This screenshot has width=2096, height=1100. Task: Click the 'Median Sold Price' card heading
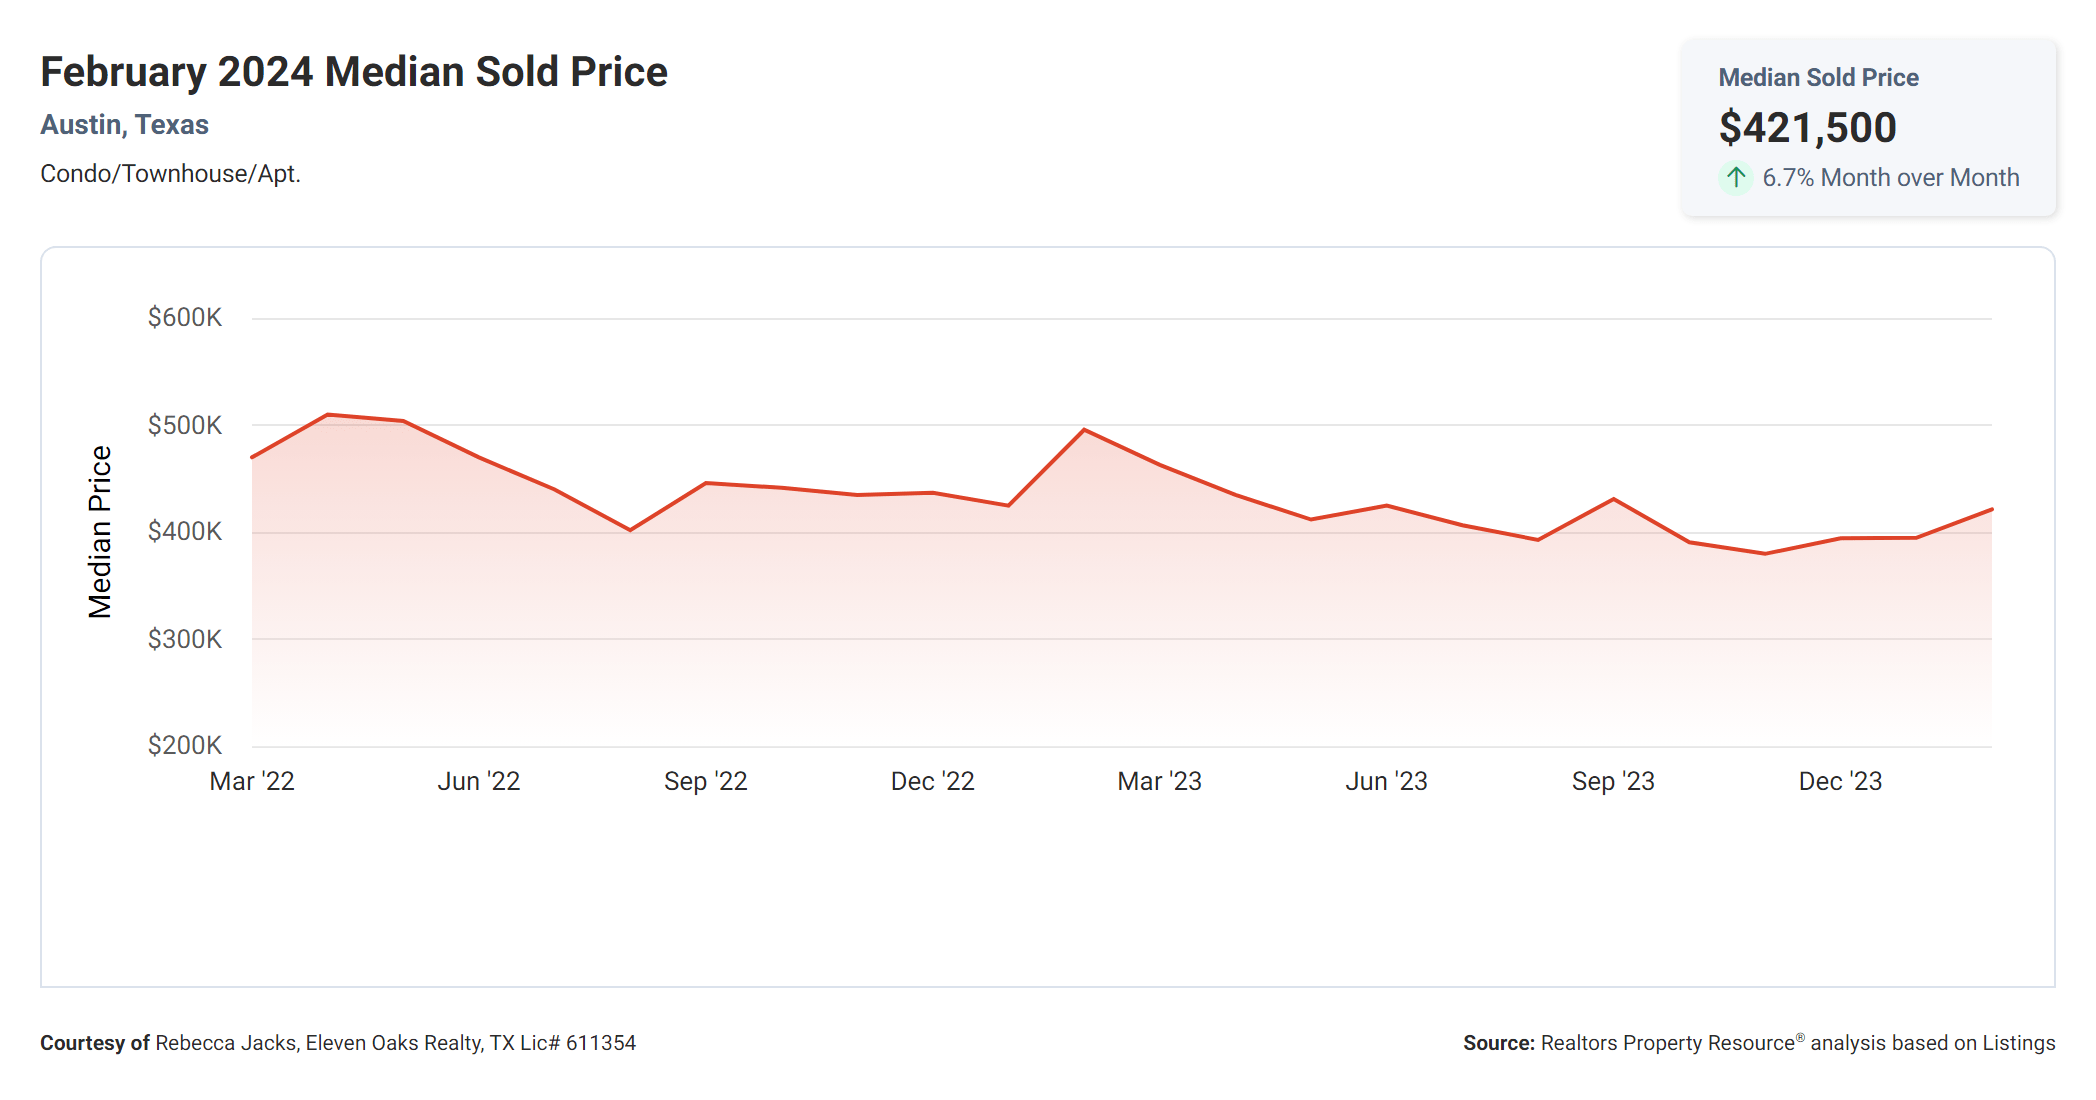point(1818,78)
